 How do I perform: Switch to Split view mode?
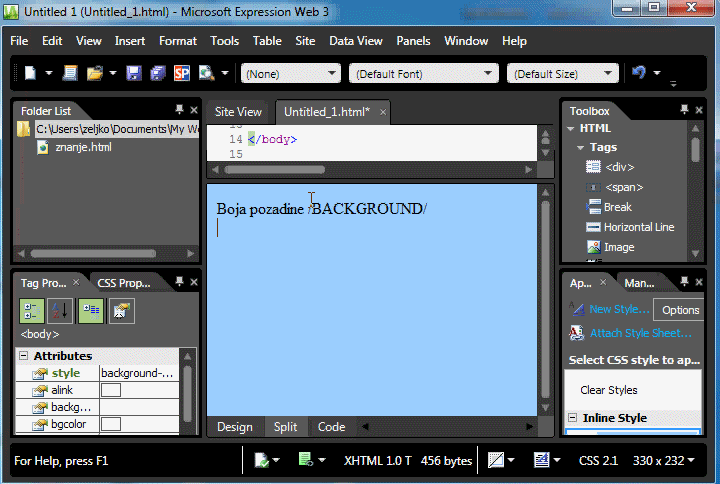point(285,427)
